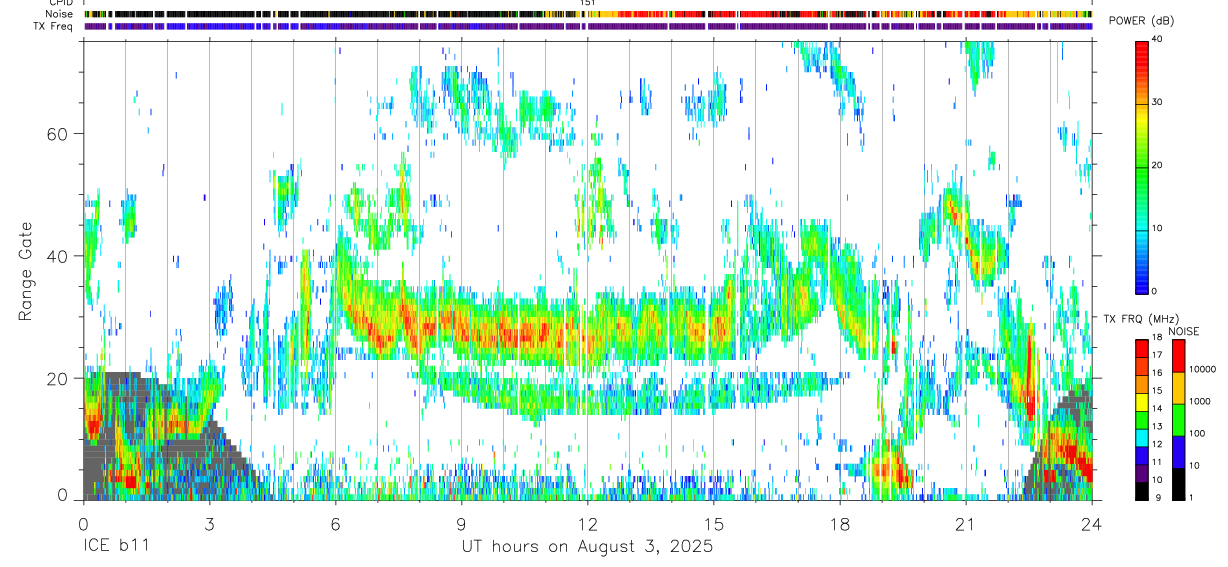The height and width of the screenshot is (567, 1228).
Task: Click the CPID value 151 above the noise bar
Action: [x=588, y=3]
